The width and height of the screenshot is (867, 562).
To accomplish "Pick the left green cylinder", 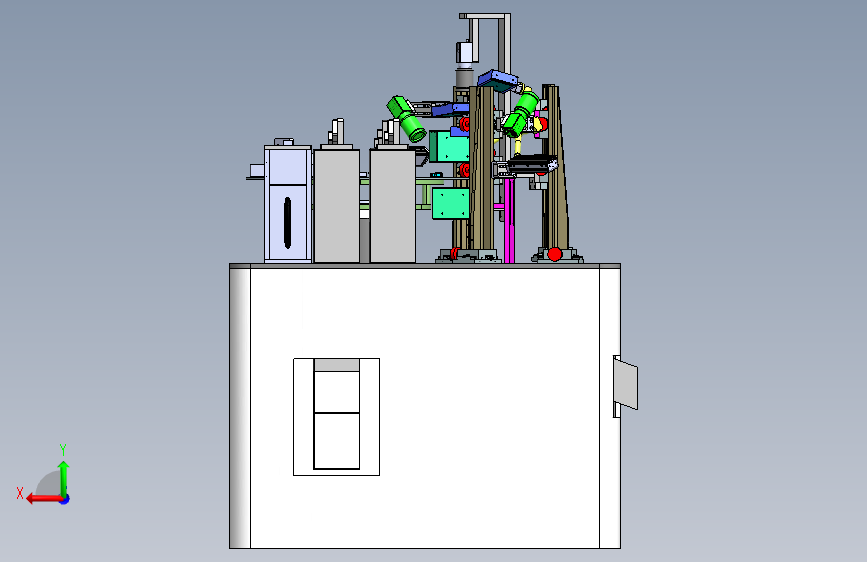I will tap(407, 119).
